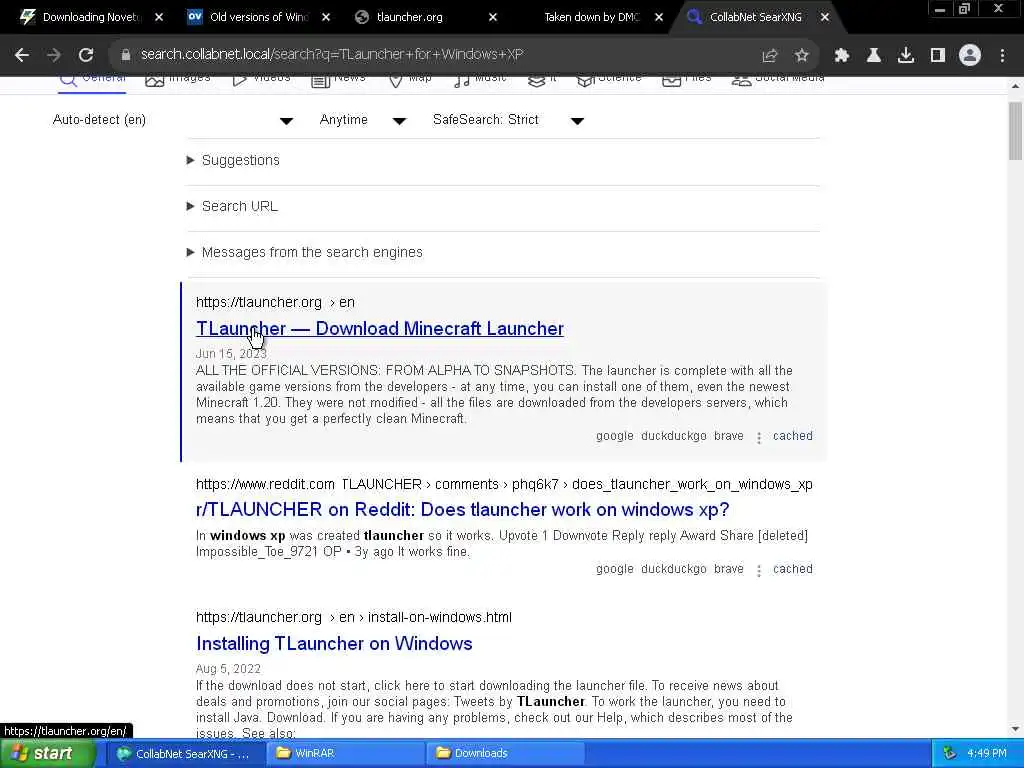Click brave engine on TLauncher result
The height and width of the screenshot is (768, 1024).
pyautogui.click(x=729, y=436)
